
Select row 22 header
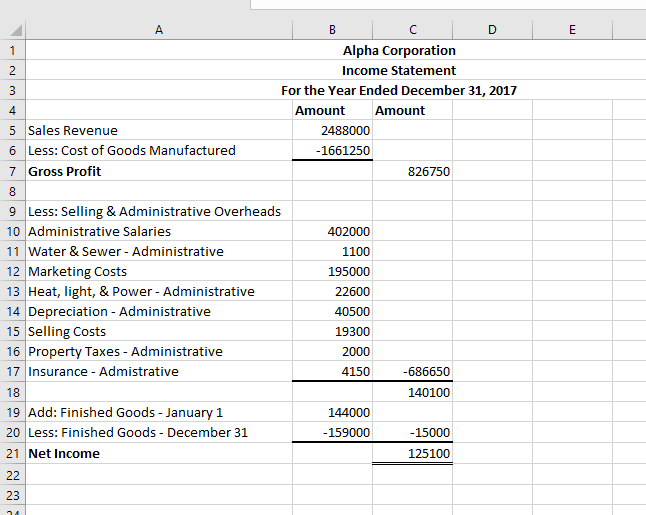tap(12, 475)
